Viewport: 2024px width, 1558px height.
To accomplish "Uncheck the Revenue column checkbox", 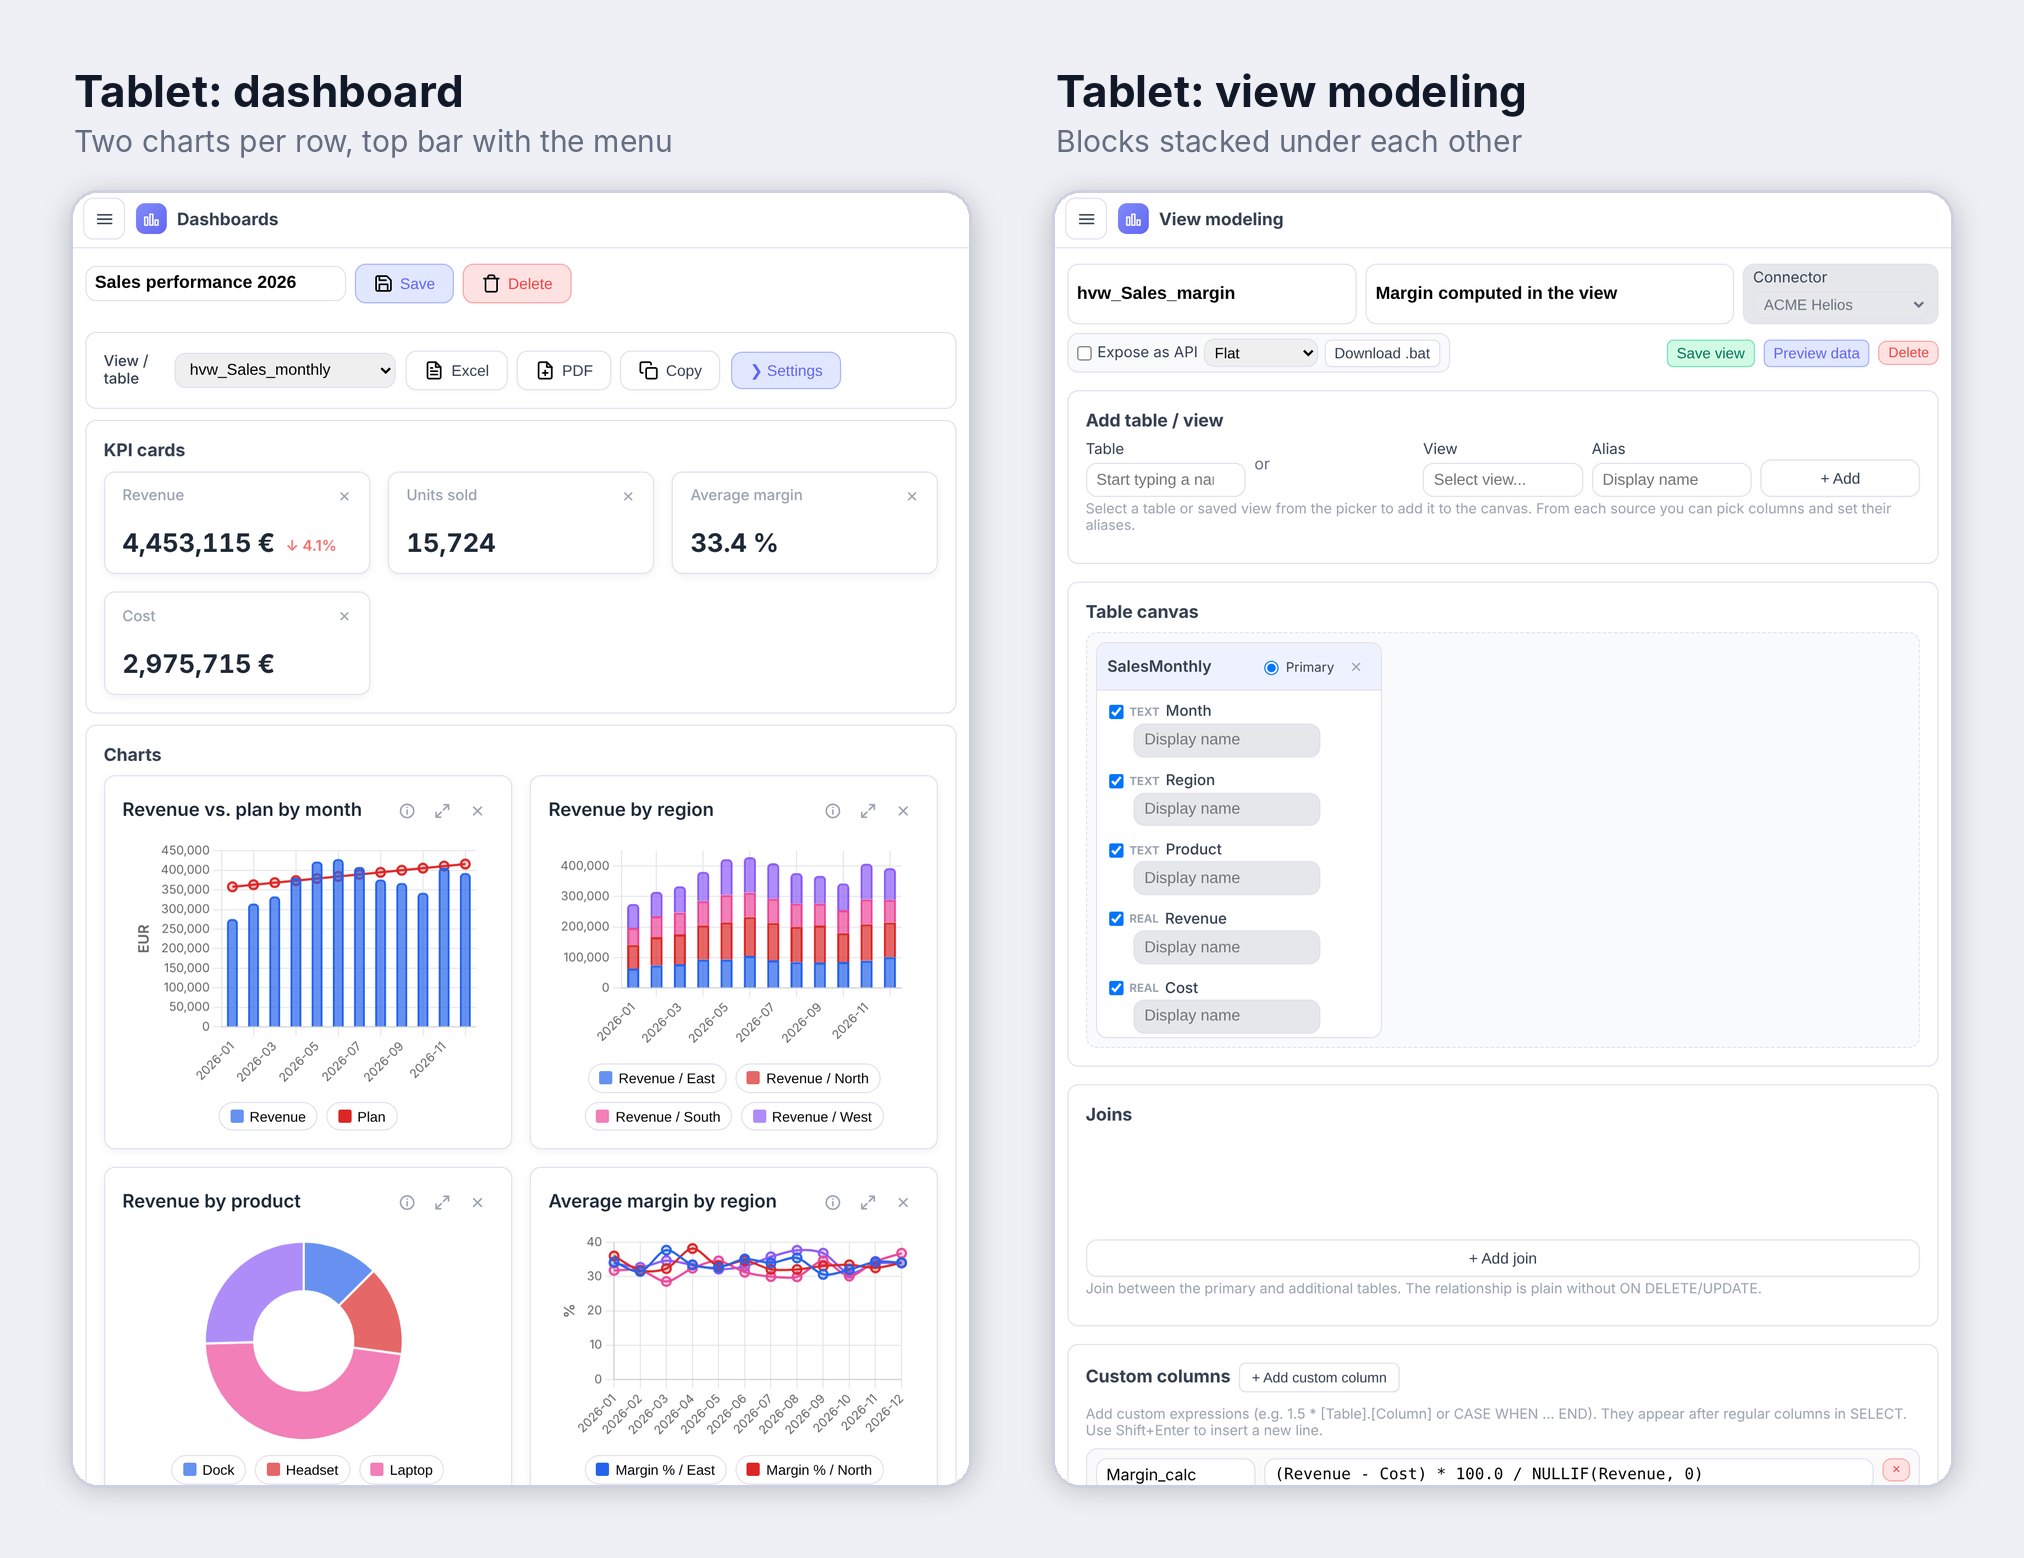I will tap(1116, 919).
